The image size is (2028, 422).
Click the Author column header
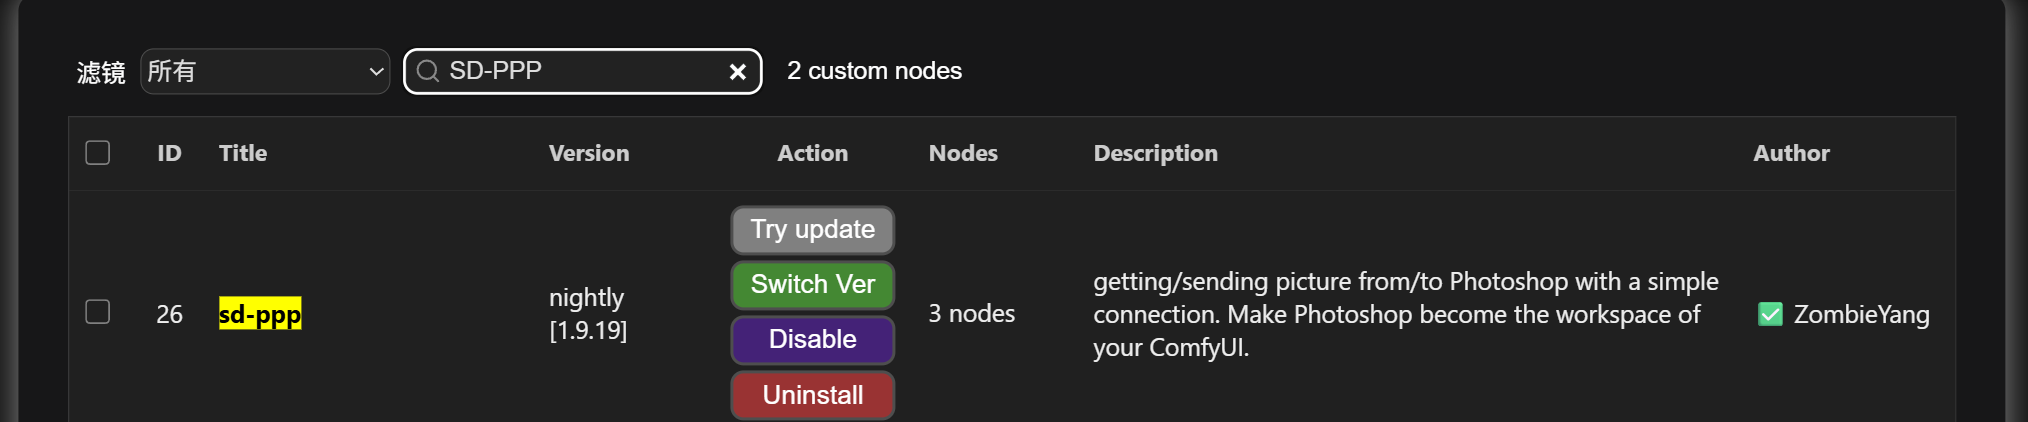coord(1791,153)
